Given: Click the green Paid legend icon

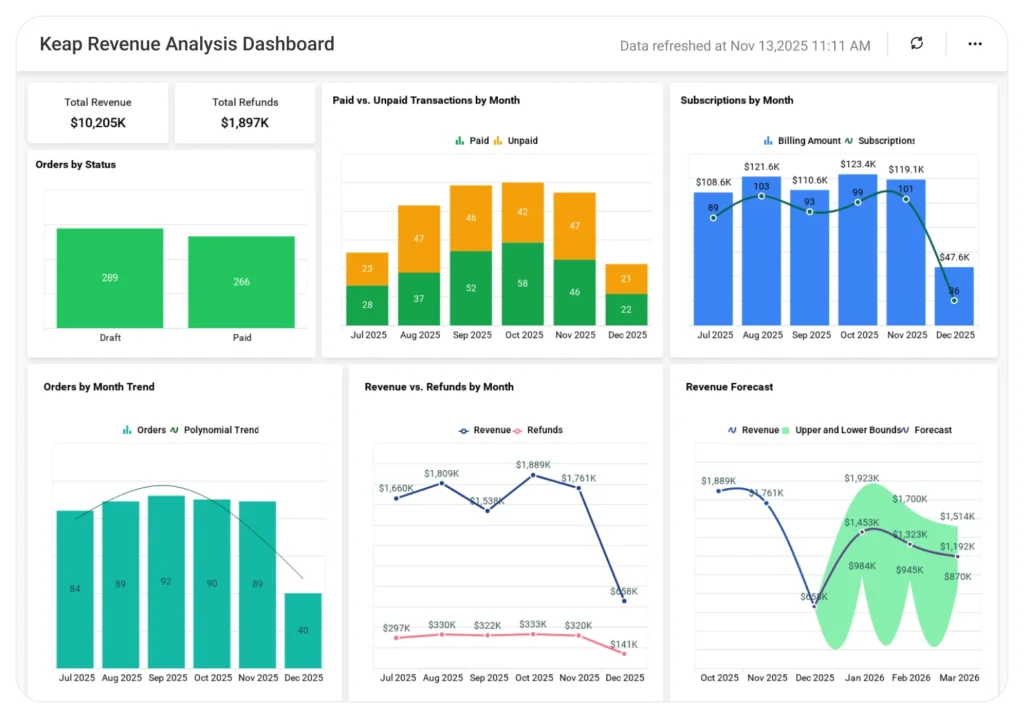Looking at the screenshot, I should point(460,141).
